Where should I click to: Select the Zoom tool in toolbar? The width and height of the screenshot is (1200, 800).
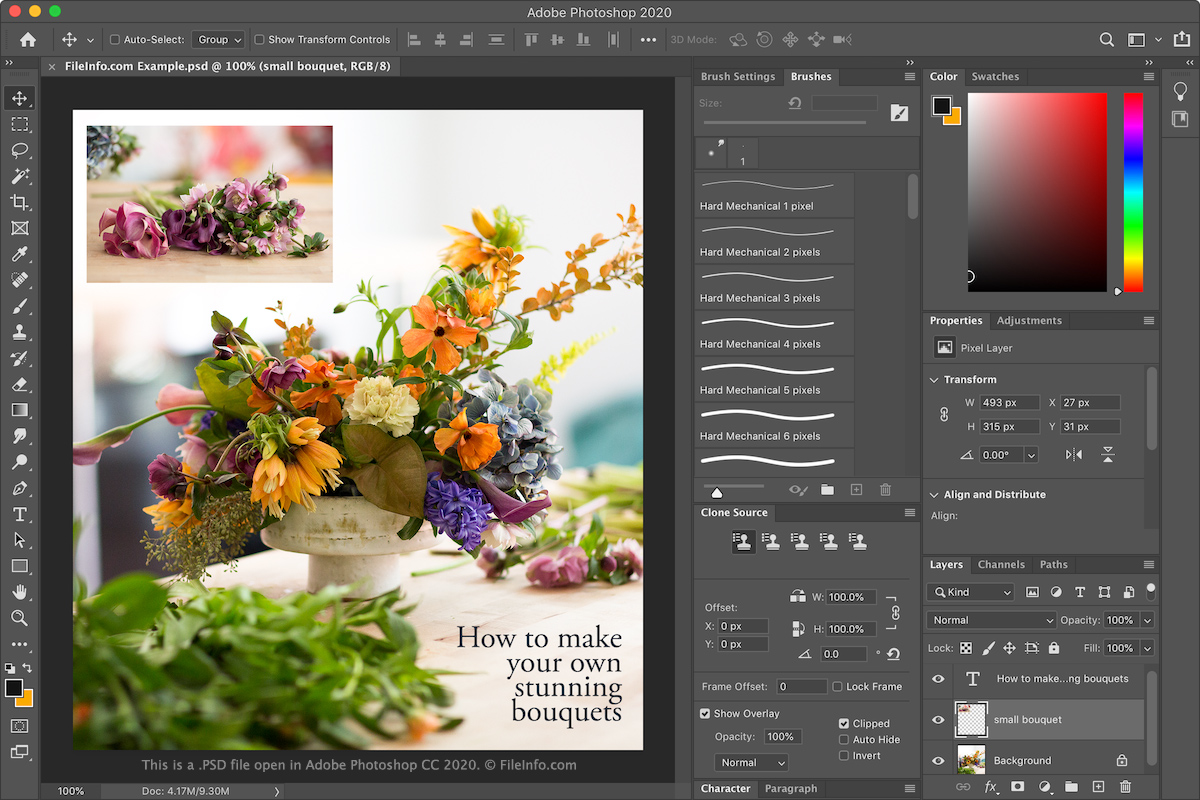(x=19, y=618)
